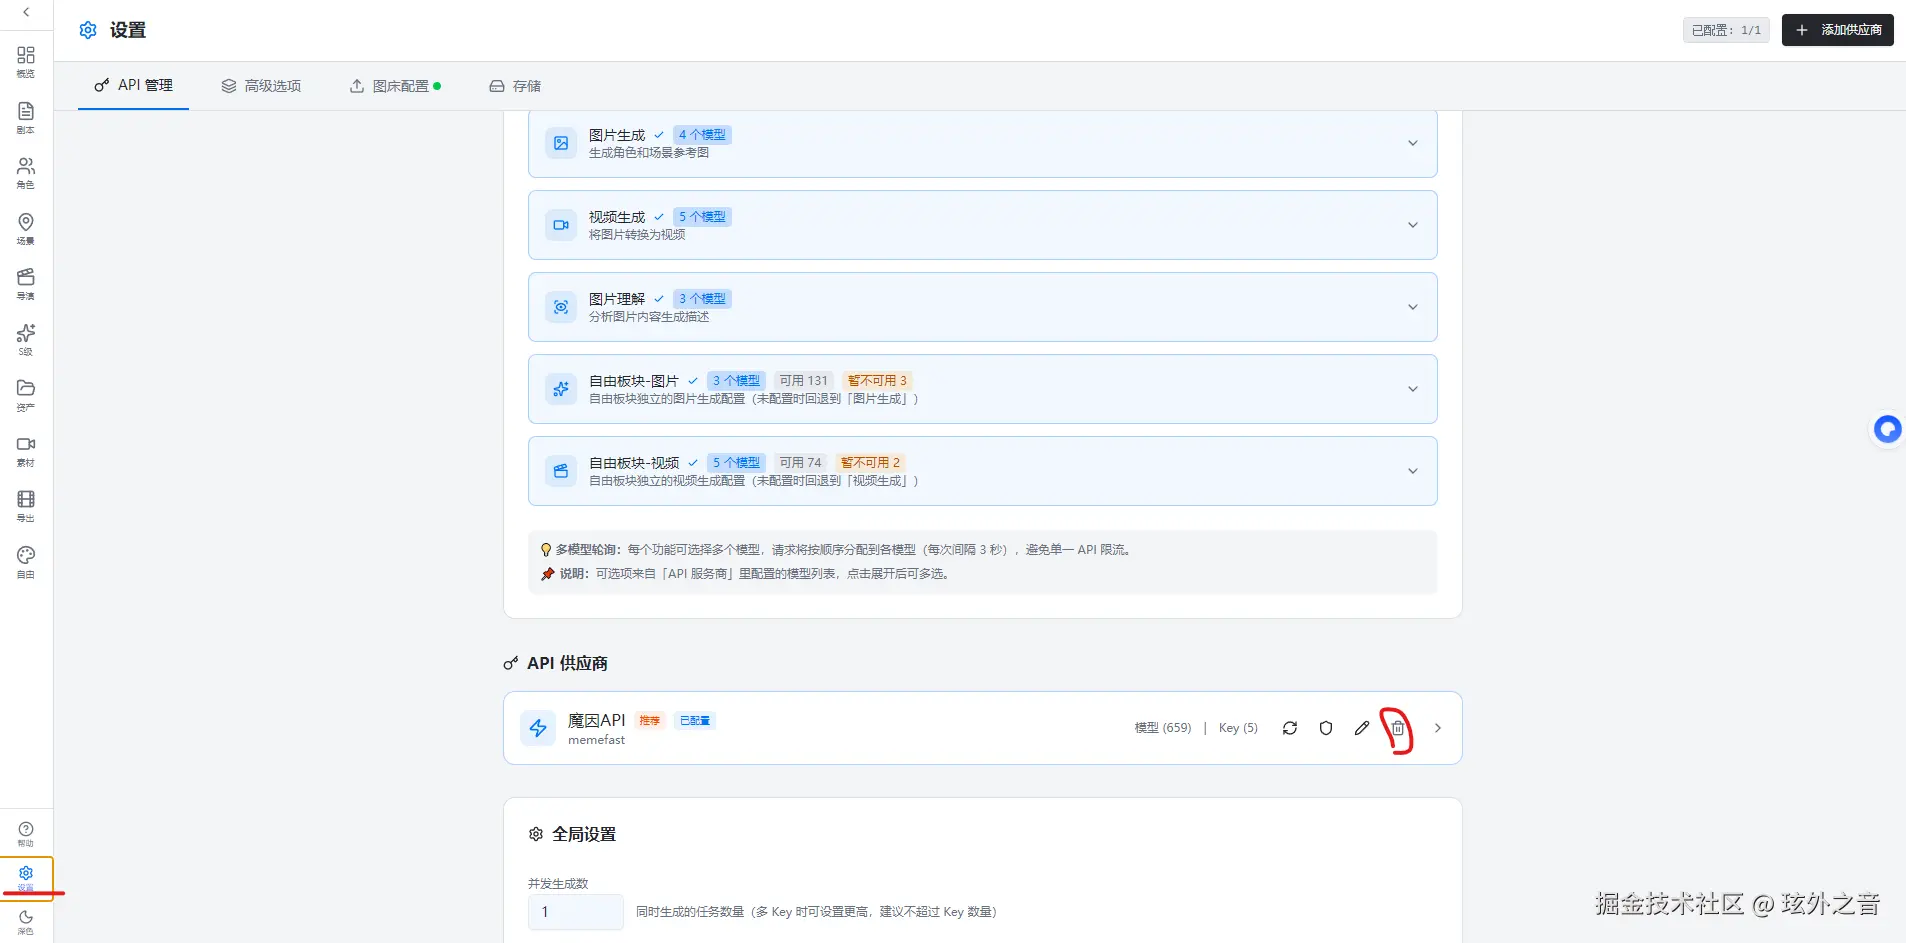Click the shield icon on provider row

pyautogui.click(x=1325, y=728)
